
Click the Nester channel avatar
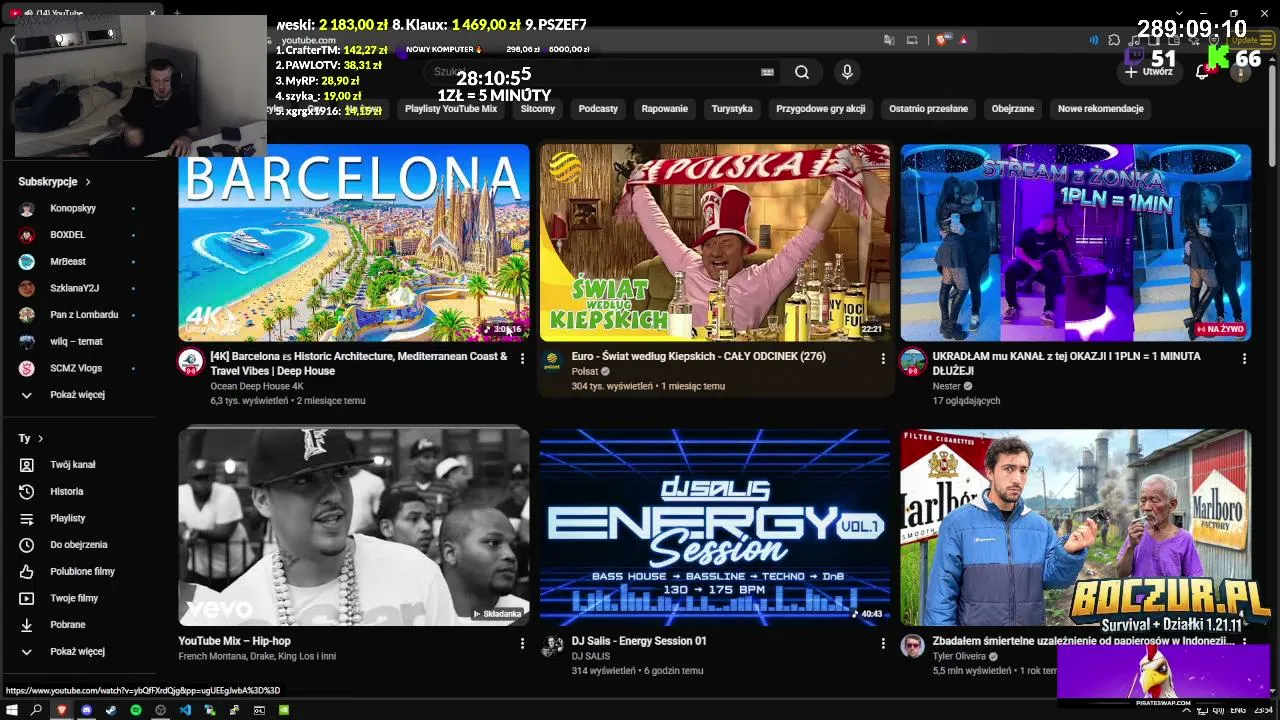tap(912, 362)
